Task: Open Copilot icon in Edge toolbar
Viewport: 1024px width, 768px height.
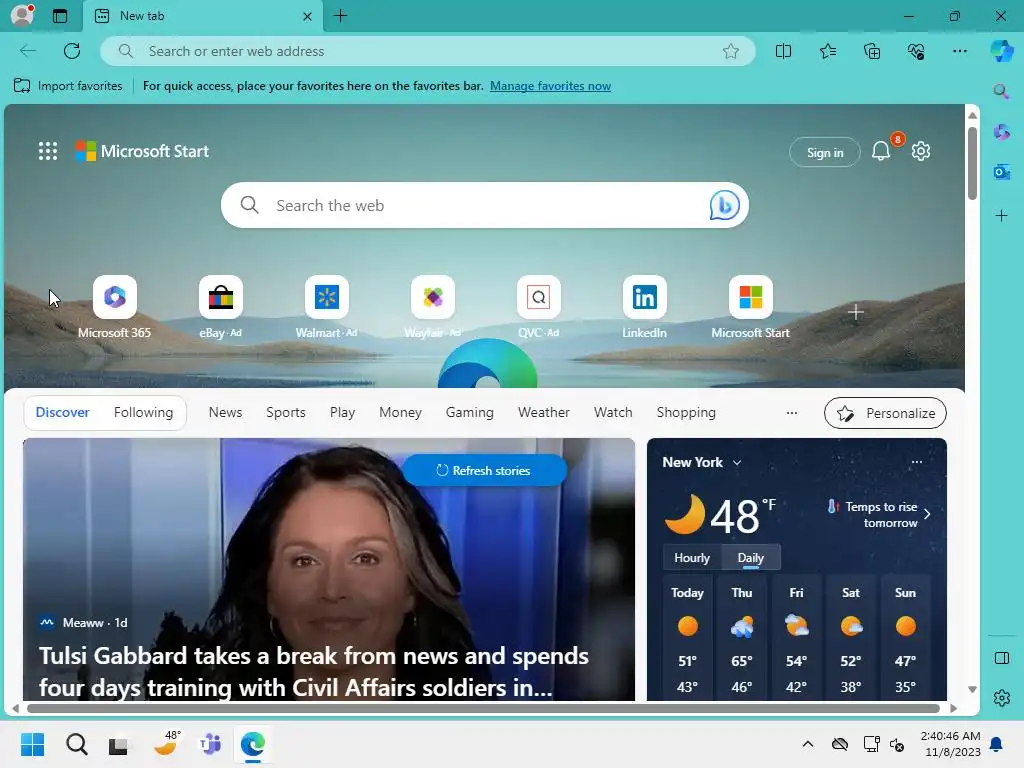Action: [x=1002, y=51]
